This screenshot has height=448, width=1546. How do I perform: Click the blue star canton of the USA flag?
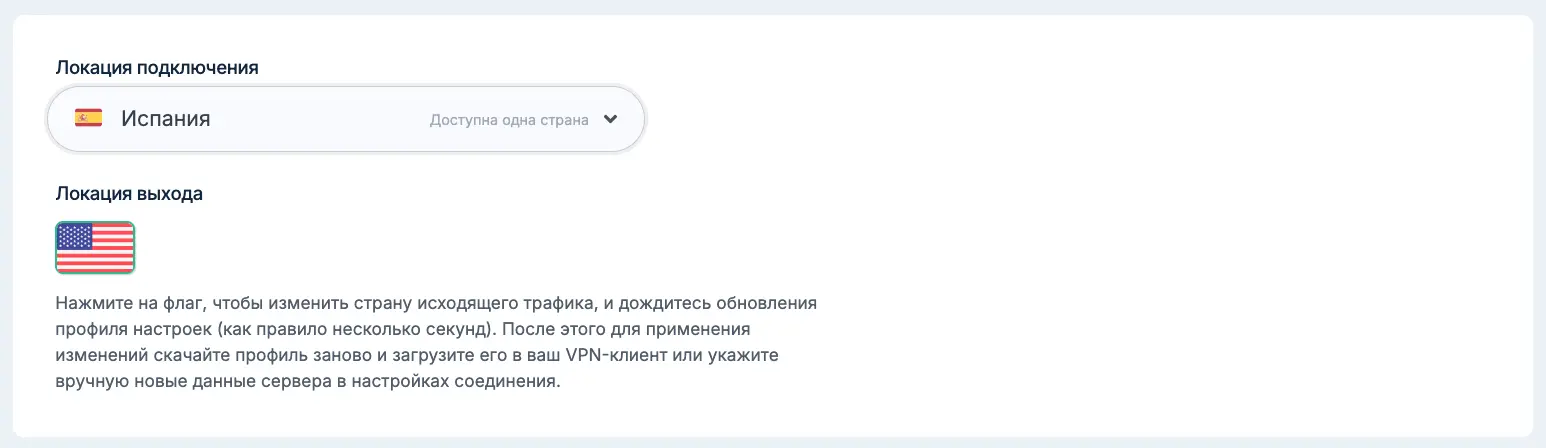pyautogui.click(x=73, y=236)
